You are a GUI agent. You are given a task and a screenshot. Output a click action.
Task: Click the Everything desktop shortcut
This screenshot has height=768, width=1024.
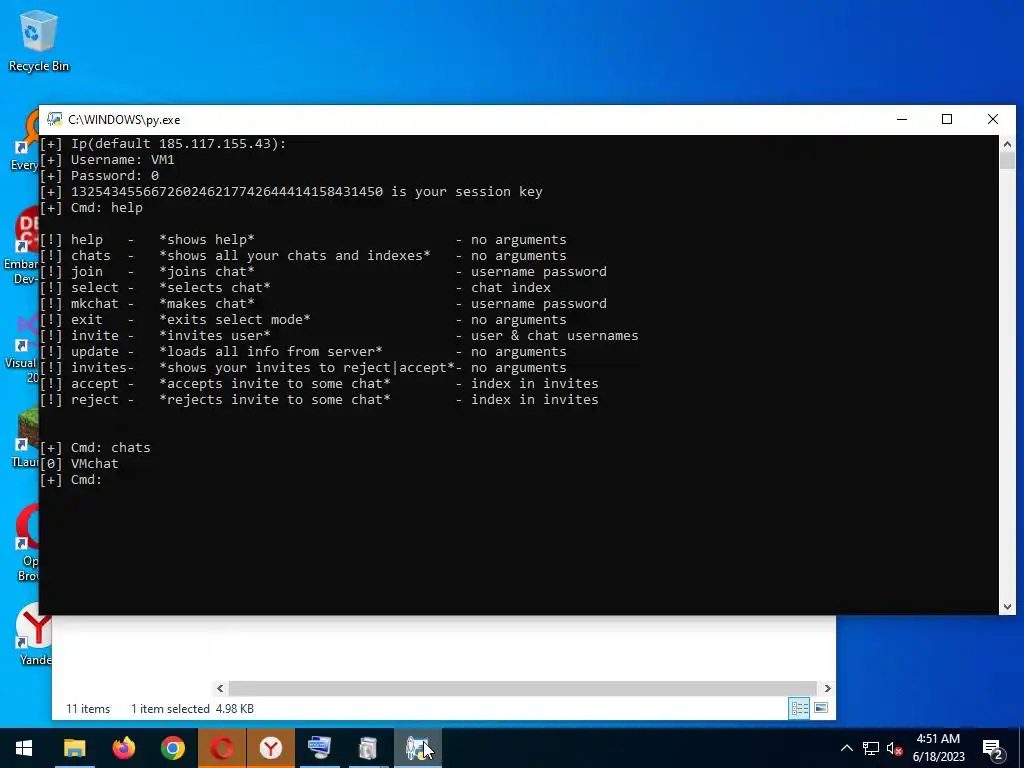tap(26, 140)
